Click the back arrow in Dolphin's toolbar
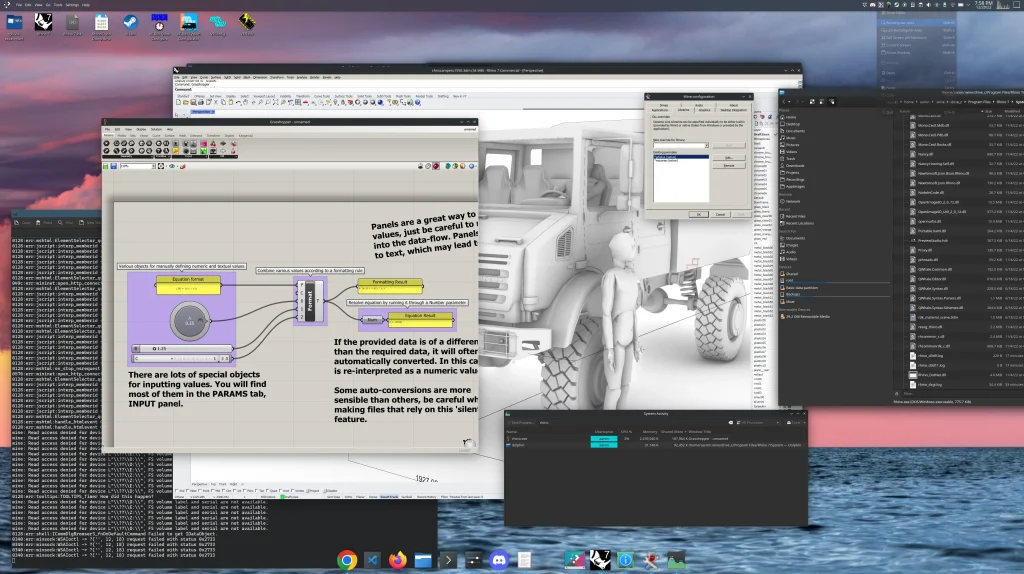The height and width of the screenshot is (574, 1024). click(x=784, y=101)
